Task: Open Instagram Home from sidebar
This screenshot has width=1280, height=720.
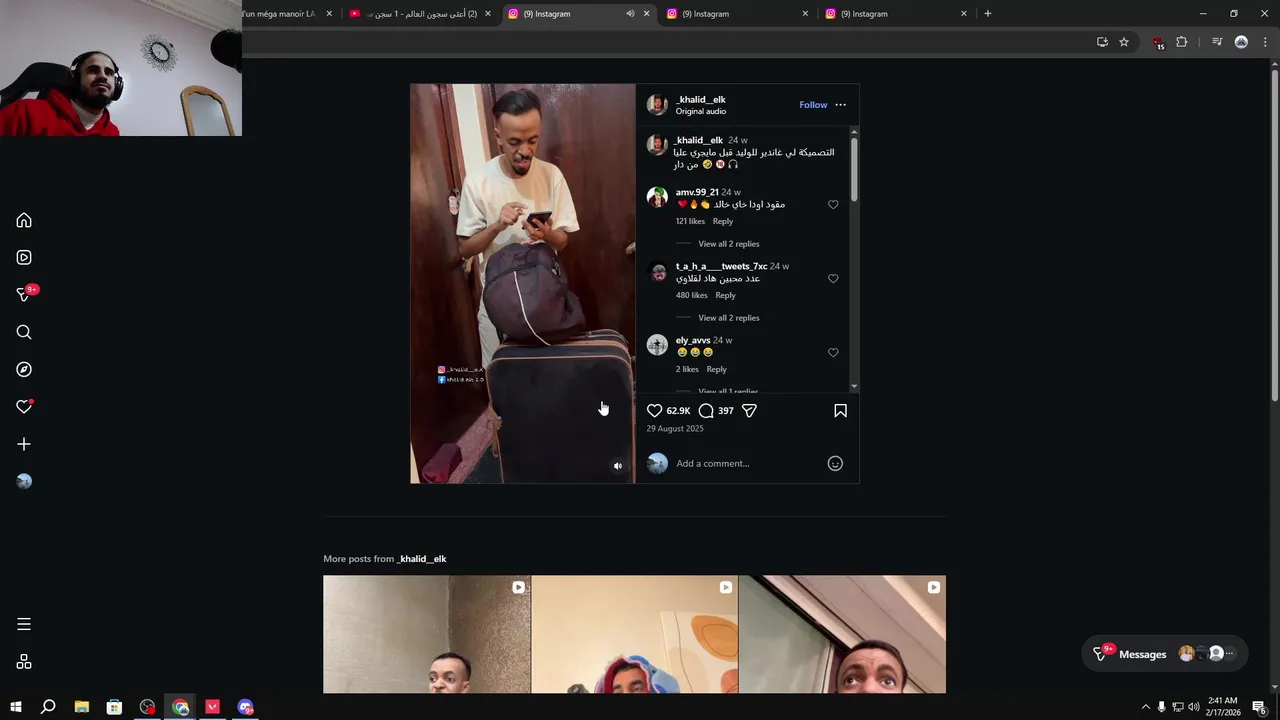Action: pos(24,220)
